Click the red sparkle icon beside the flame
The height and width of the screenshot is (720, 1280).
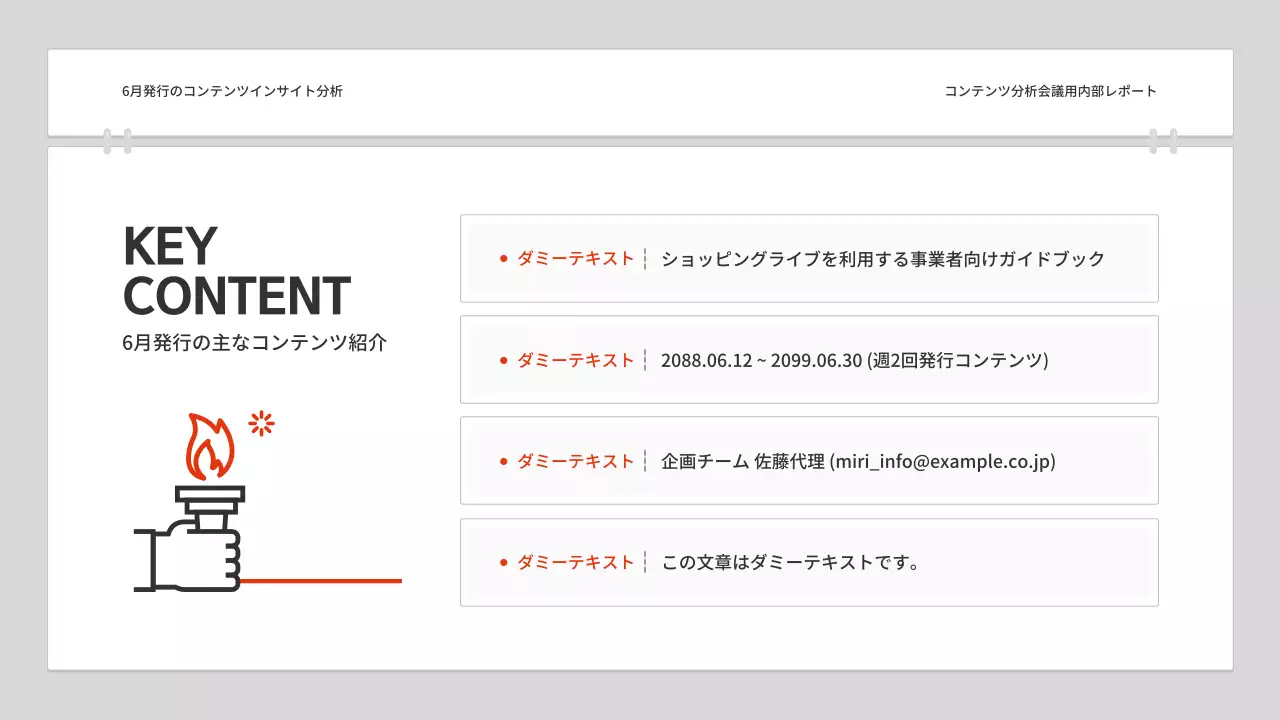point(259,424)
